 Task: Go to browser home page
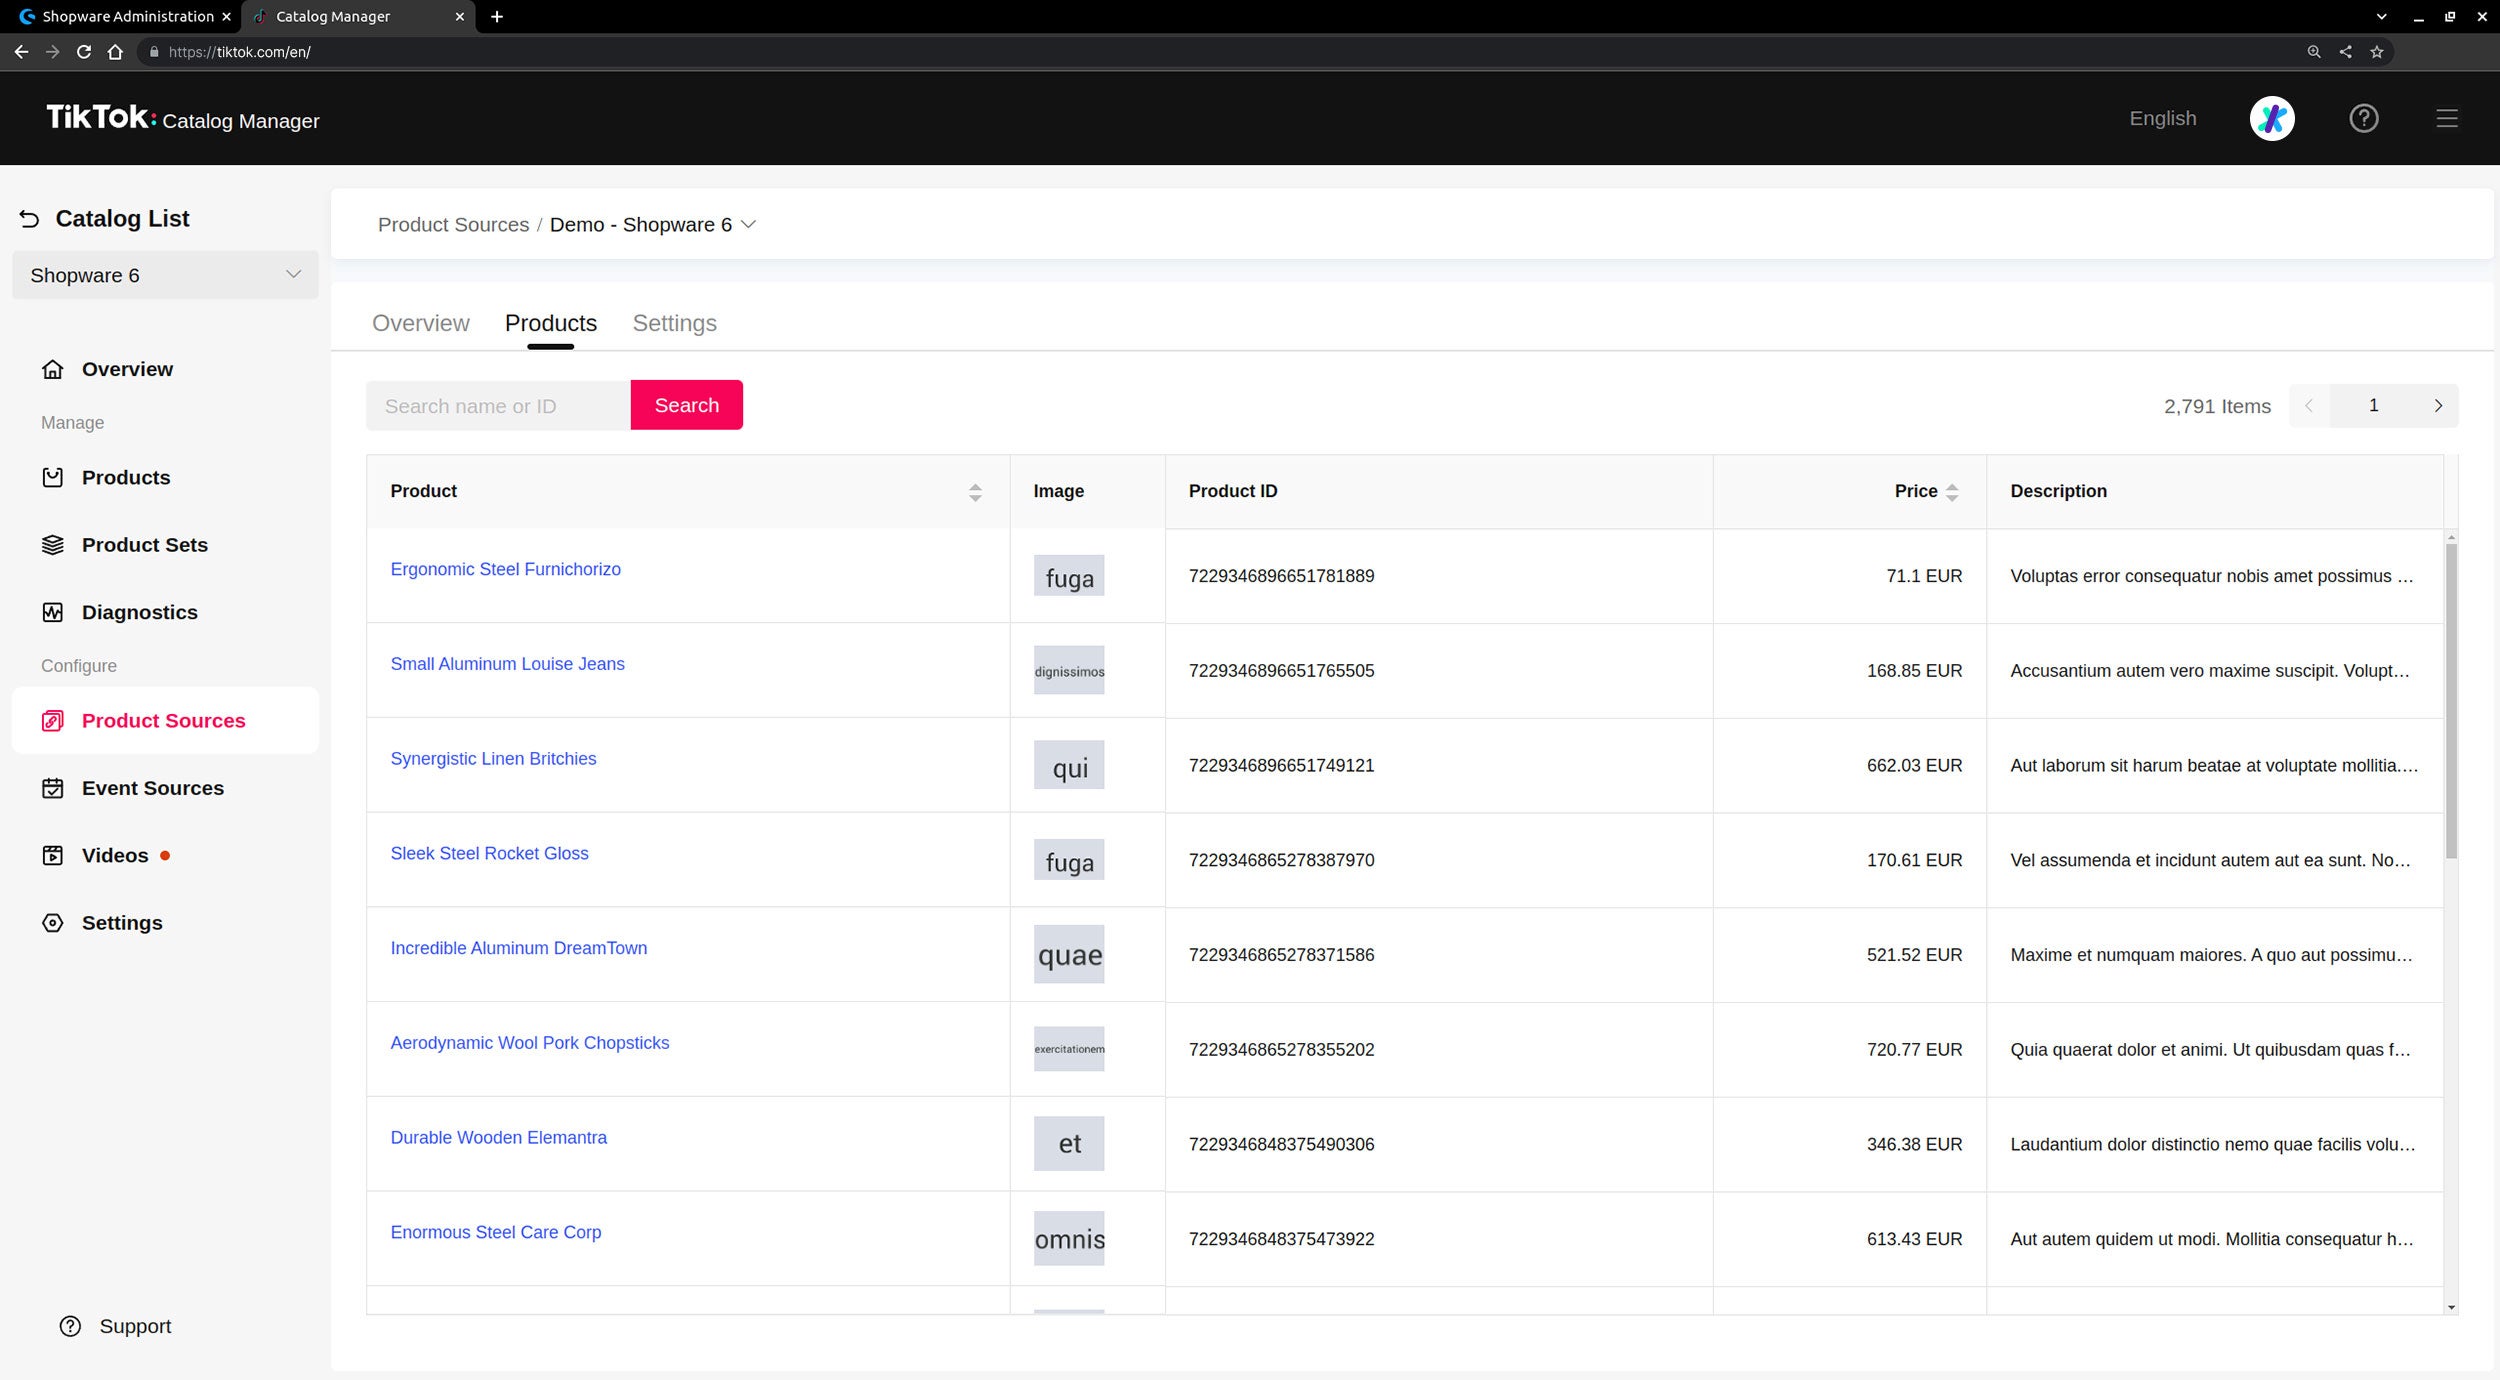coord(115,52)
